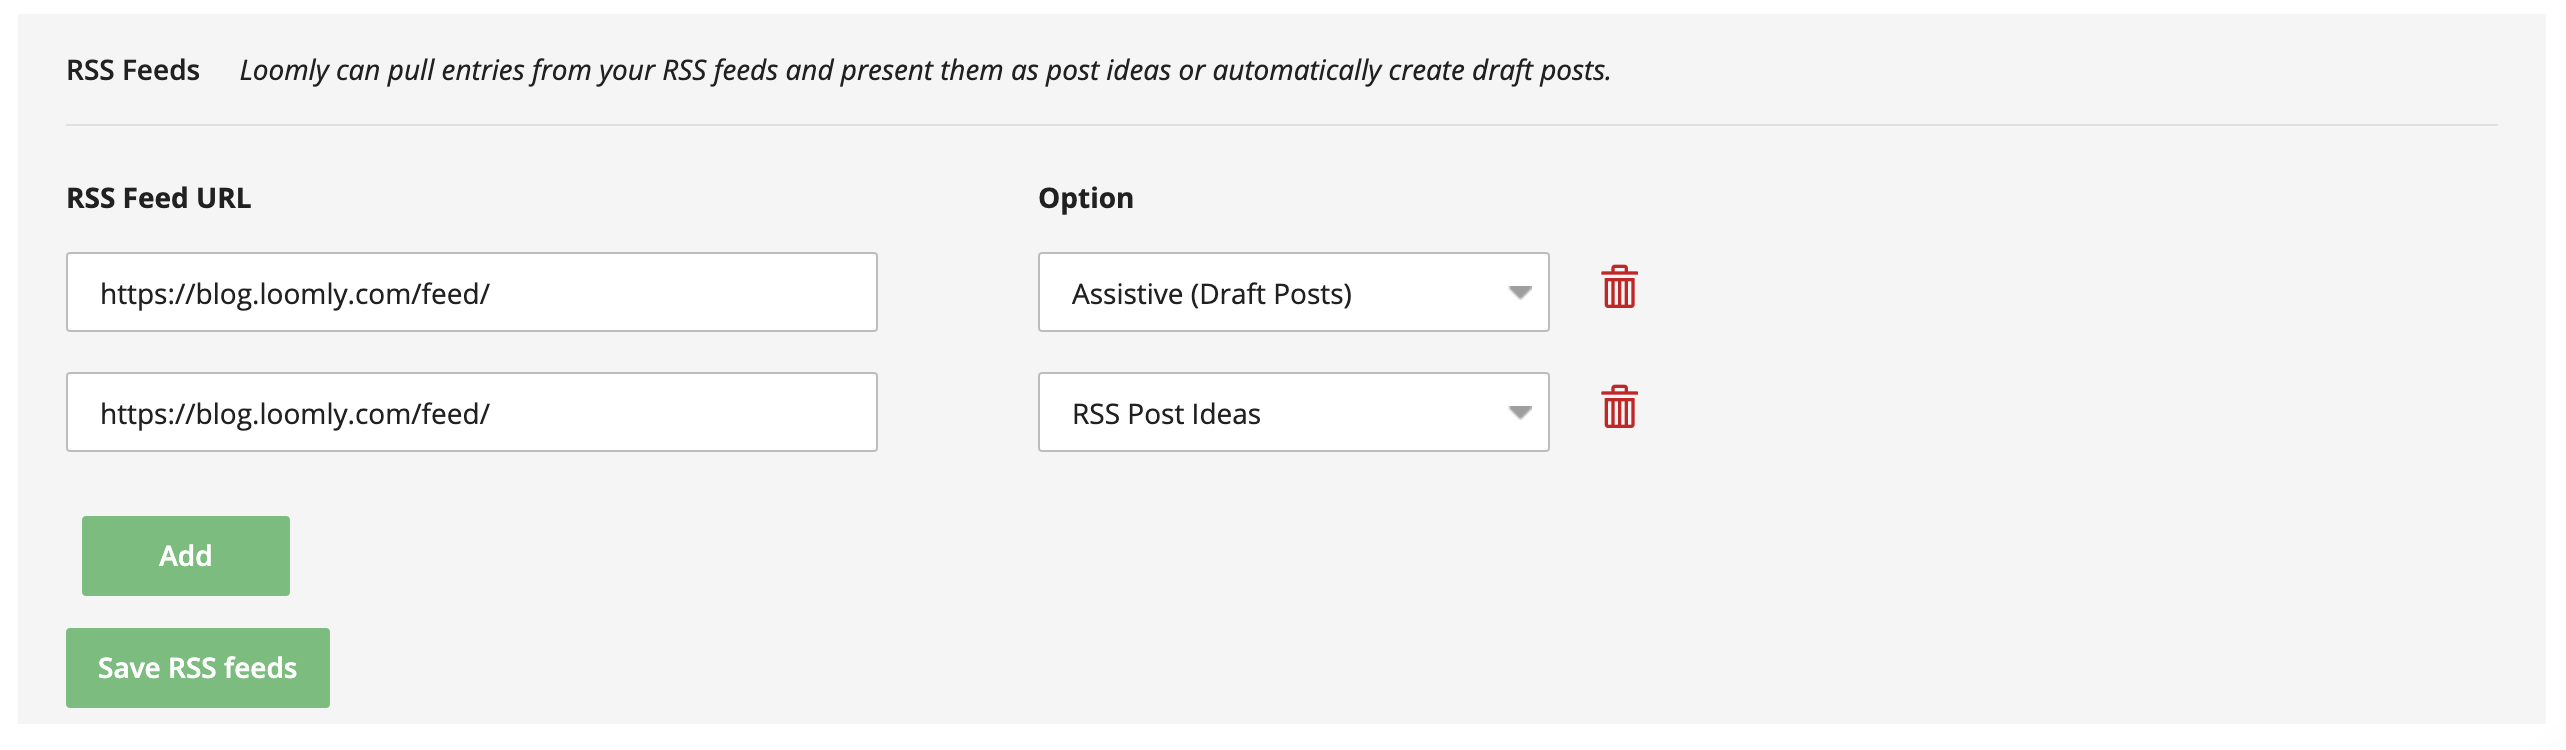This screenshot has height=750, width=2566.
Task: Click Save RSS feeds
Action: tap(196, 667)
